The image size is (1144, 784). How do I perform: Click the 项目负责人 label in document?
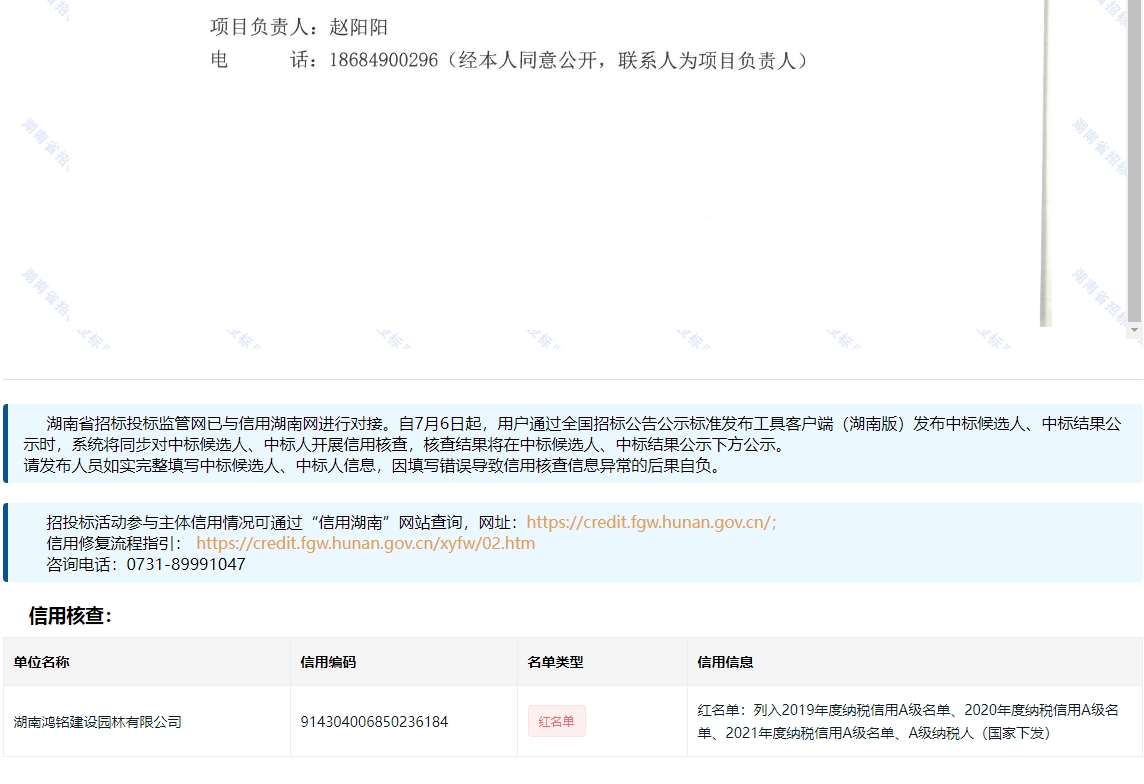coord(262,27)
